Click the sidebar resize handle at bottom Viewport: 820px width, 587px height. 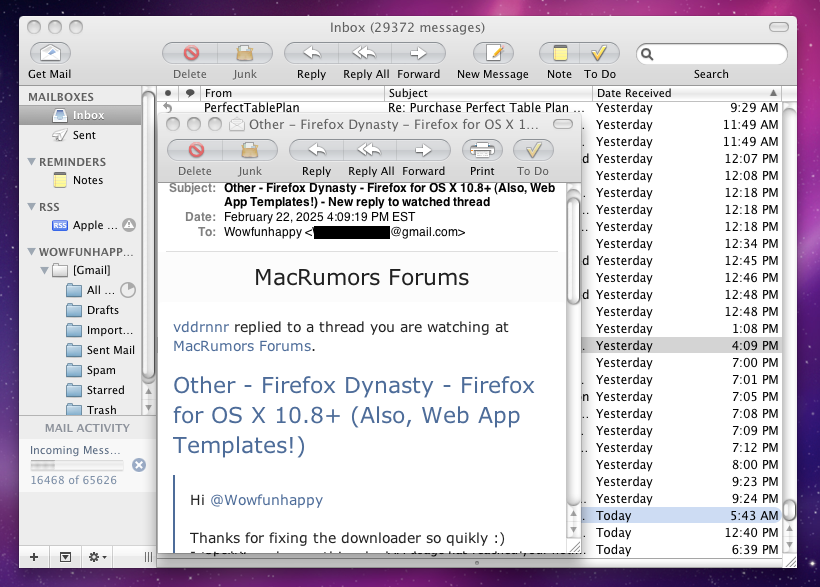[x=149, y=557]
